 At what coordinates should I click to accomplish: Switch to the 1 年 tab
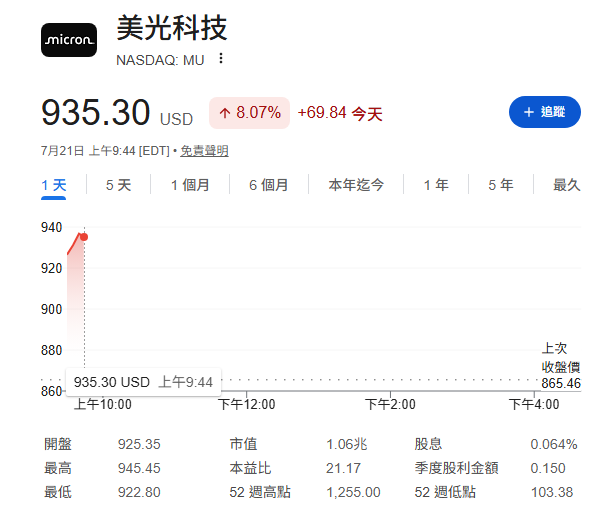click(x=436, y=185)
